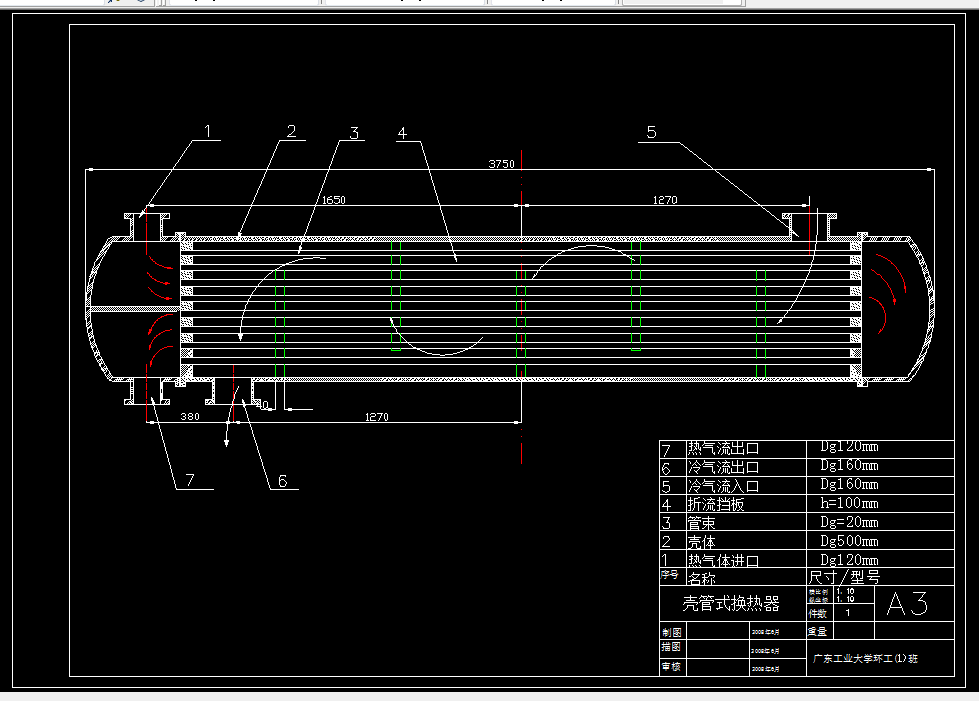Select the date in the 审核 row
The width and height of the screenshot is (979, 701).
pos(765,669)
